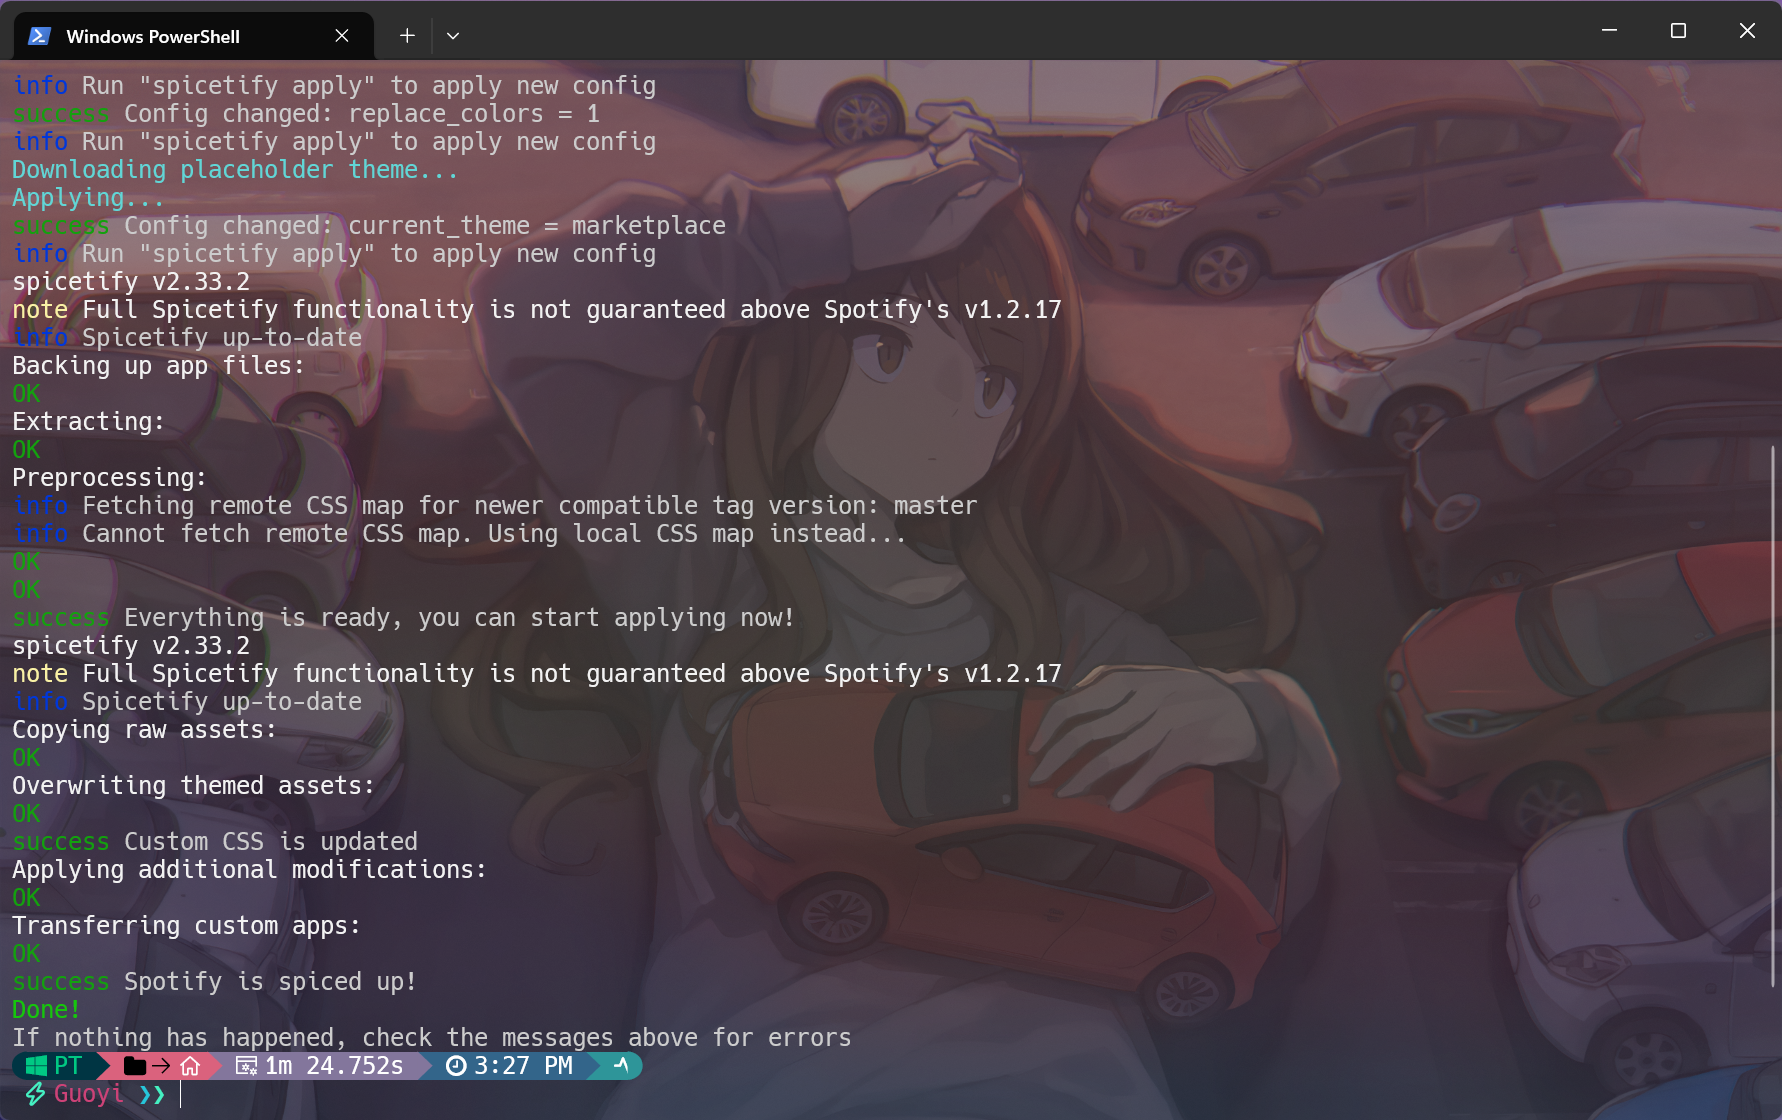Click the heartbeat icon in the teal segment
Screen dimensions: 1782x1120
[x=620, y=1065]
